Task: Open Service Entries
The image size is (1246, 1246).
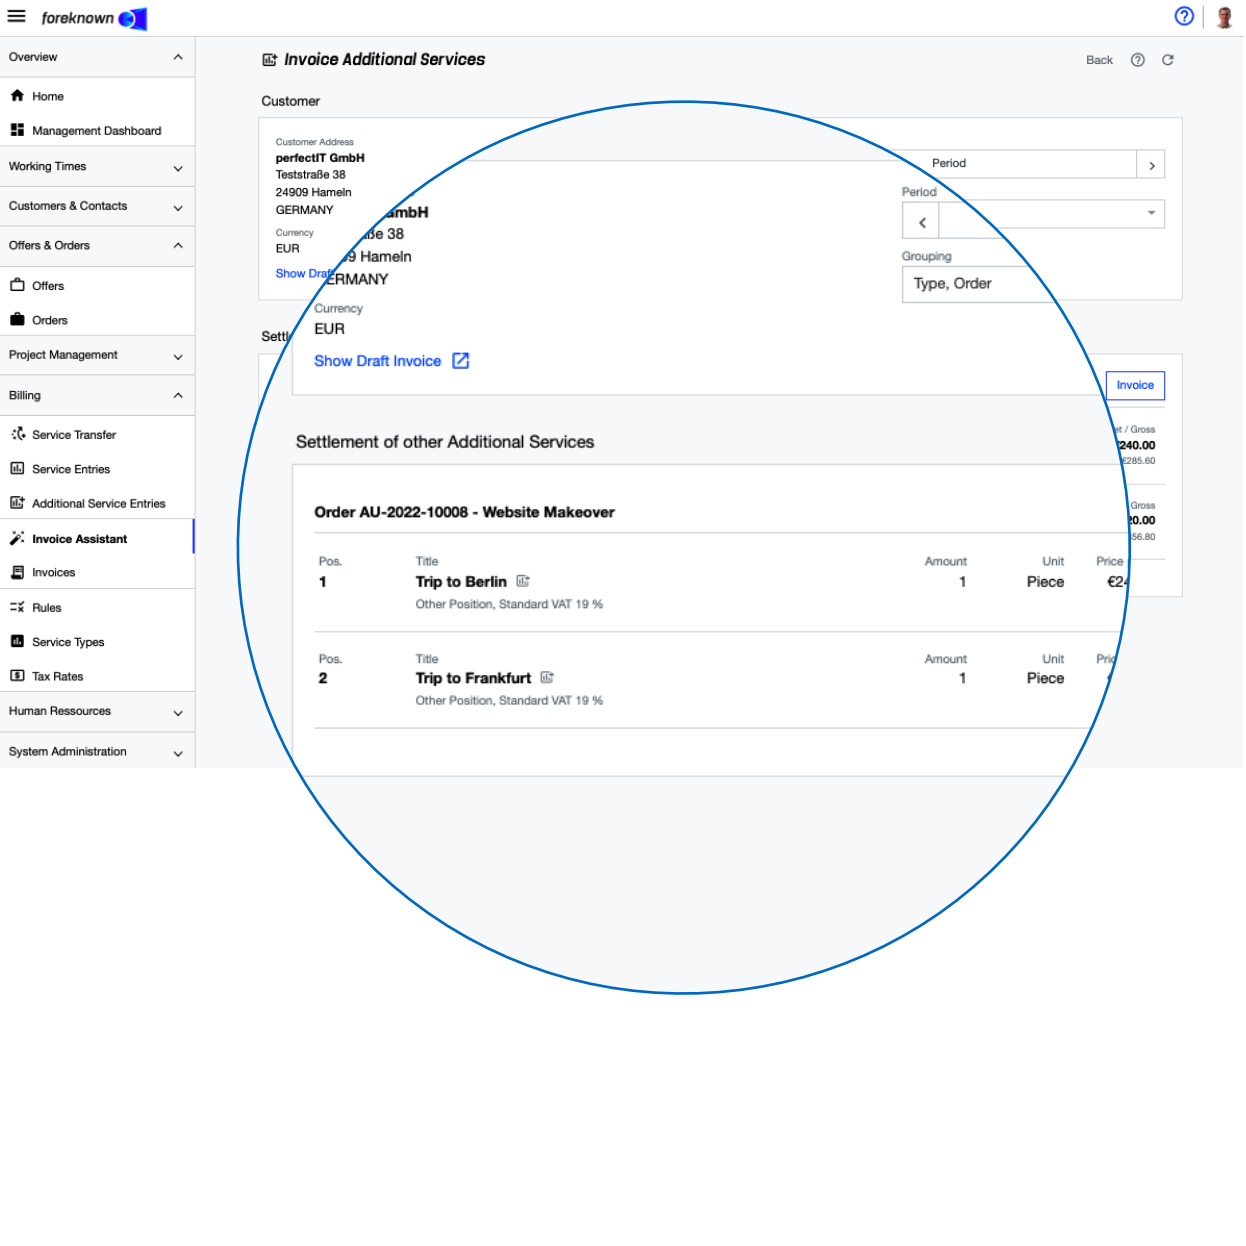Action: [71, 469]
